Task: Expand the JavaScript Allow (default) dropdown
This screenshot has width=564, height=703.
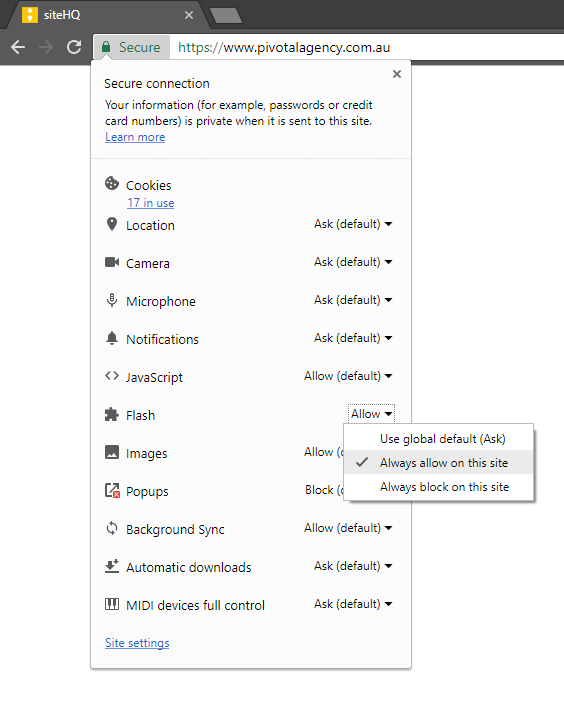Action: pyautogui.click(x=348, y=376)
